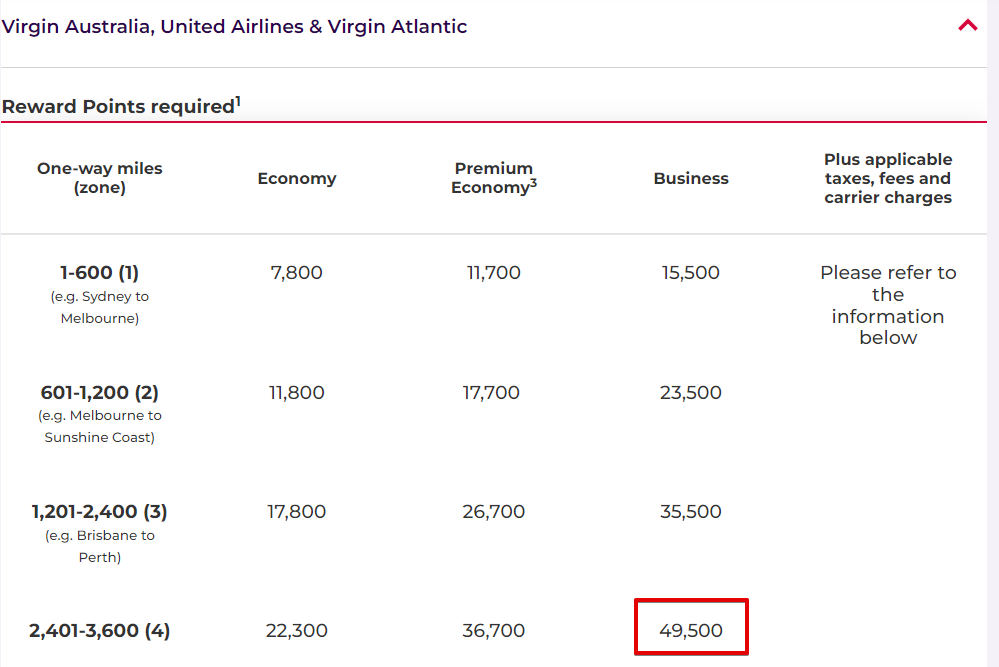The image size is (999, 667).
Task: Select the 2,401-3,600 (4) zone label
Action: tap(99, 631)
